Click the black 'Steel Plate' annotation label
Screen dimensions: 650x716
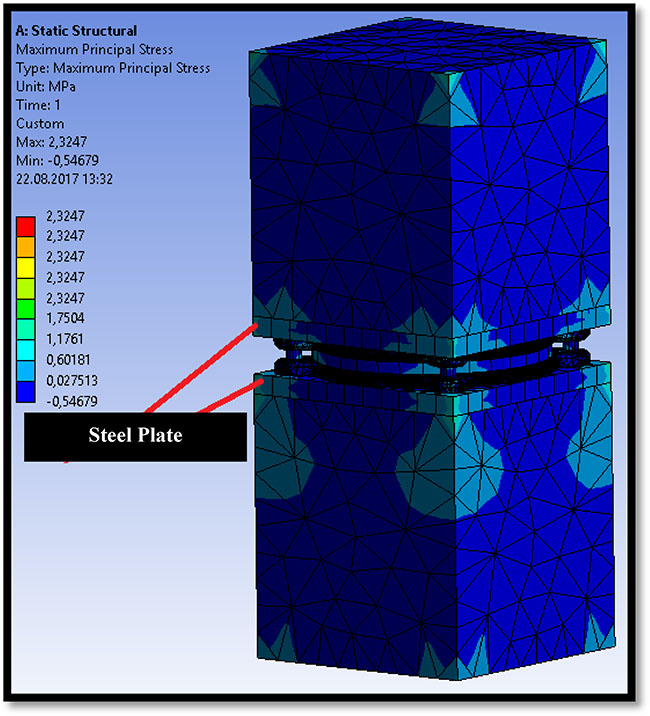tap(135, 436)
